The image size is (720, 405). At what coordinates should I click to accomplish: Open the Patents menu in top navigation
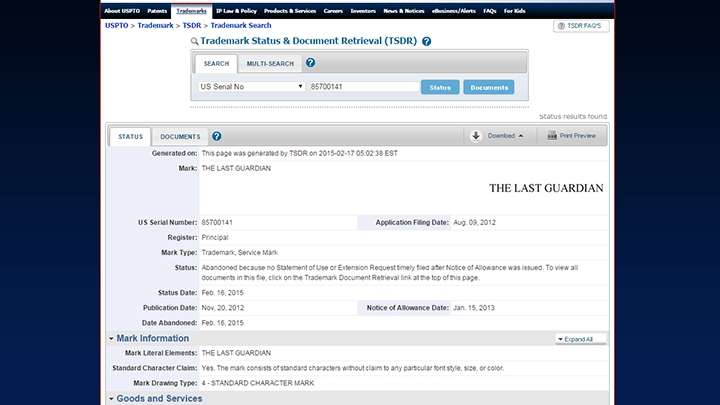click(x=157, y=11)
